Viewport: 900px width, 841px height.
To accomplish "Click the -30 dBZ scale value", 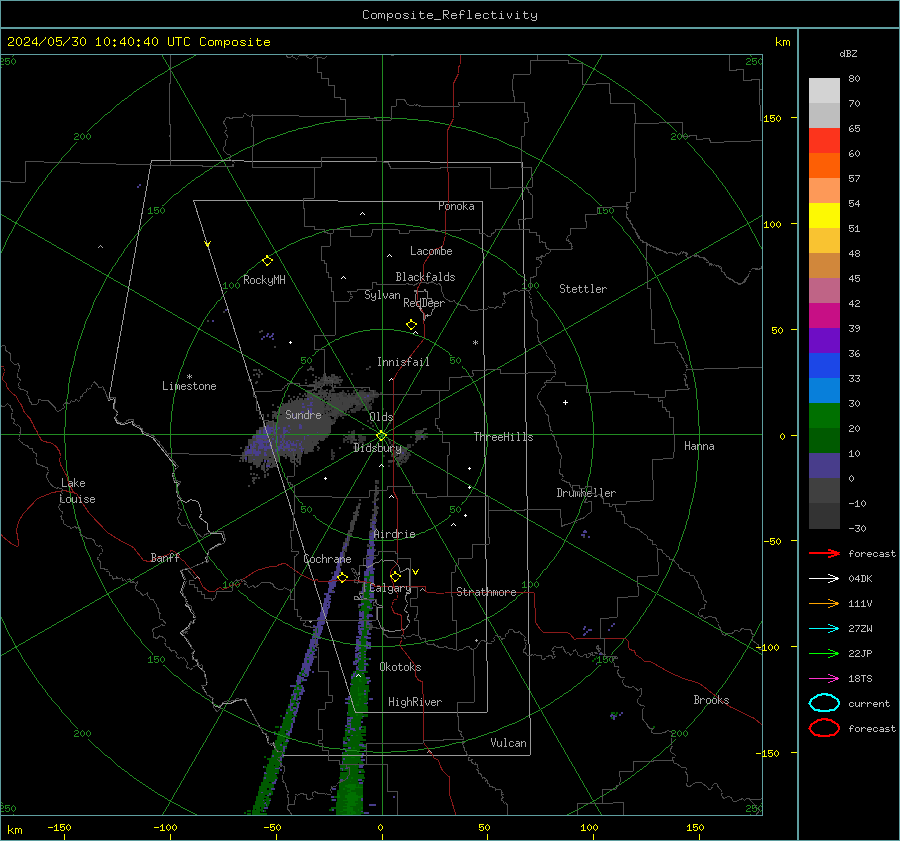I will [857, 528].
